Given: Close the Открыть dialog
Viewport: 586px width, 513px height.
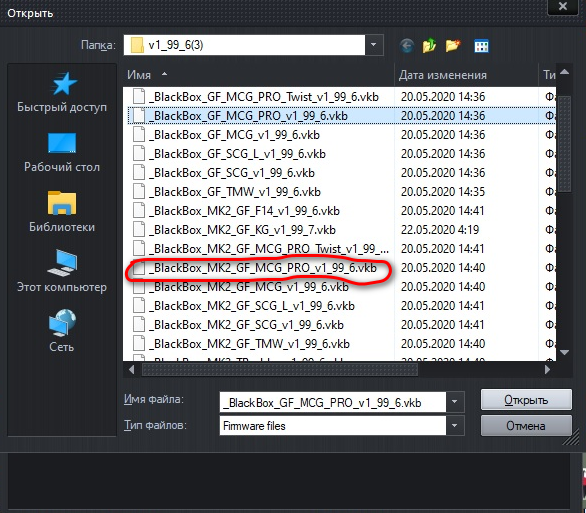Looking at the screenshot, I should 563,6.
